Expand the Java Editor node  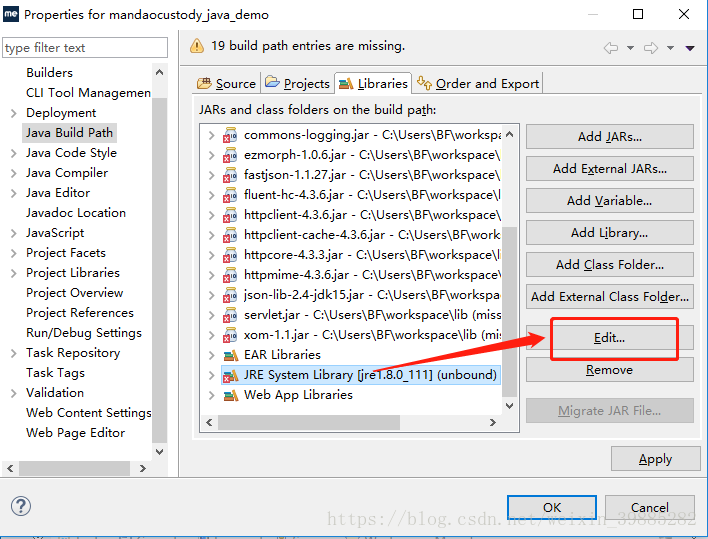(x=14, y=193)
